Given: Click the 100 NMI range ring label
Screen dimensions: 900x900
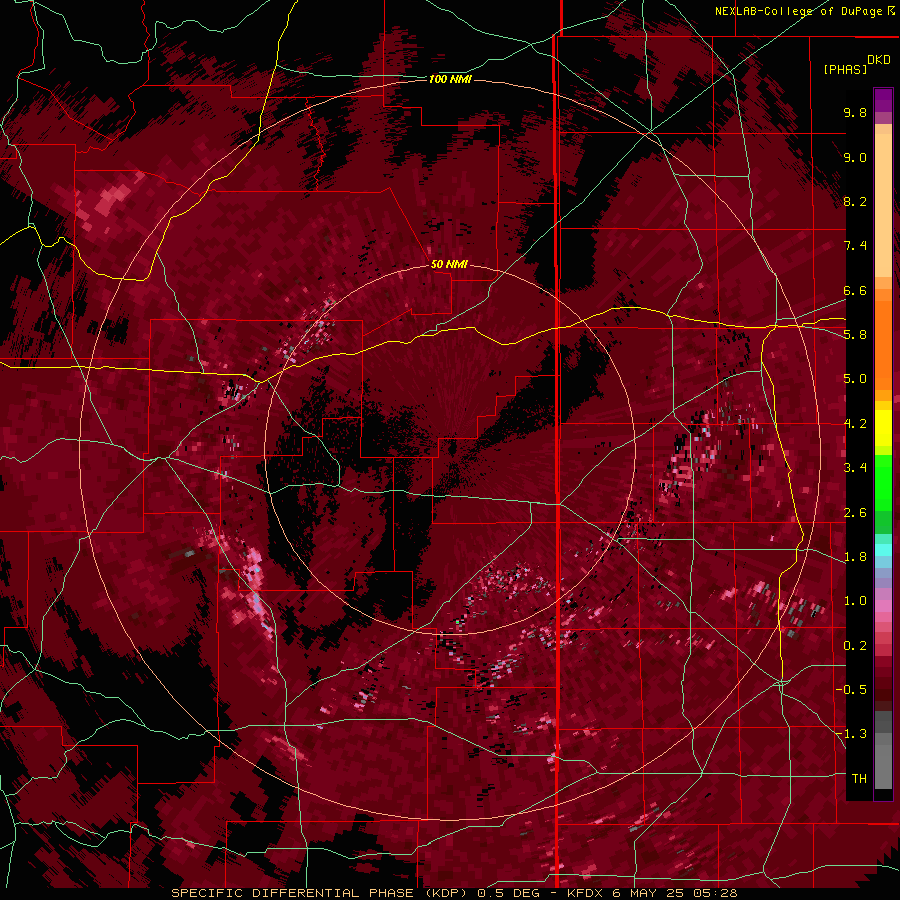Looking at the screenshot, I should tap(450, 79).
